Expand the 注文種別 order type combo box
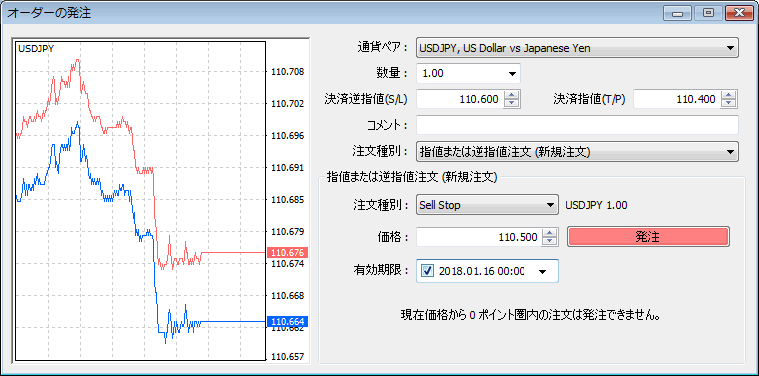Image resolution: width=759 pixels, height=376 pixels. [x=577, y=151]
